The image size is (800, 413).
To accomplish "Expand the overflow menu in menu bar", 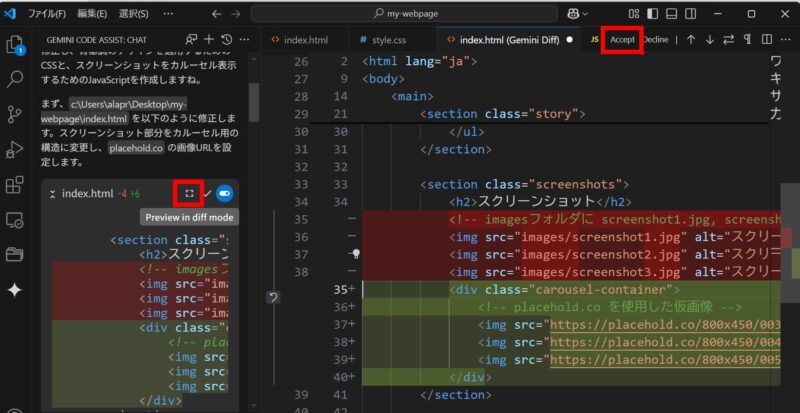I will tap(167, 14).
